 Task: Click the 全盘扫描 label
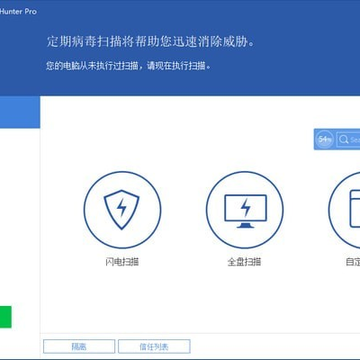click(x=245, y=262)
